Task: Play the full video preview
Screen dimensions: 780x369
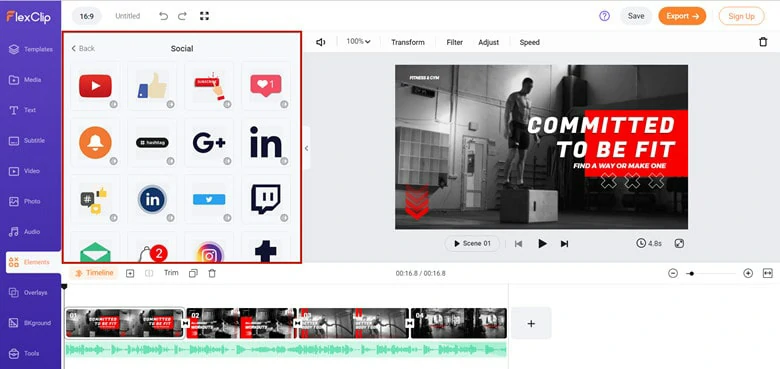Action: pyautogui.click(x=542, y=244)
